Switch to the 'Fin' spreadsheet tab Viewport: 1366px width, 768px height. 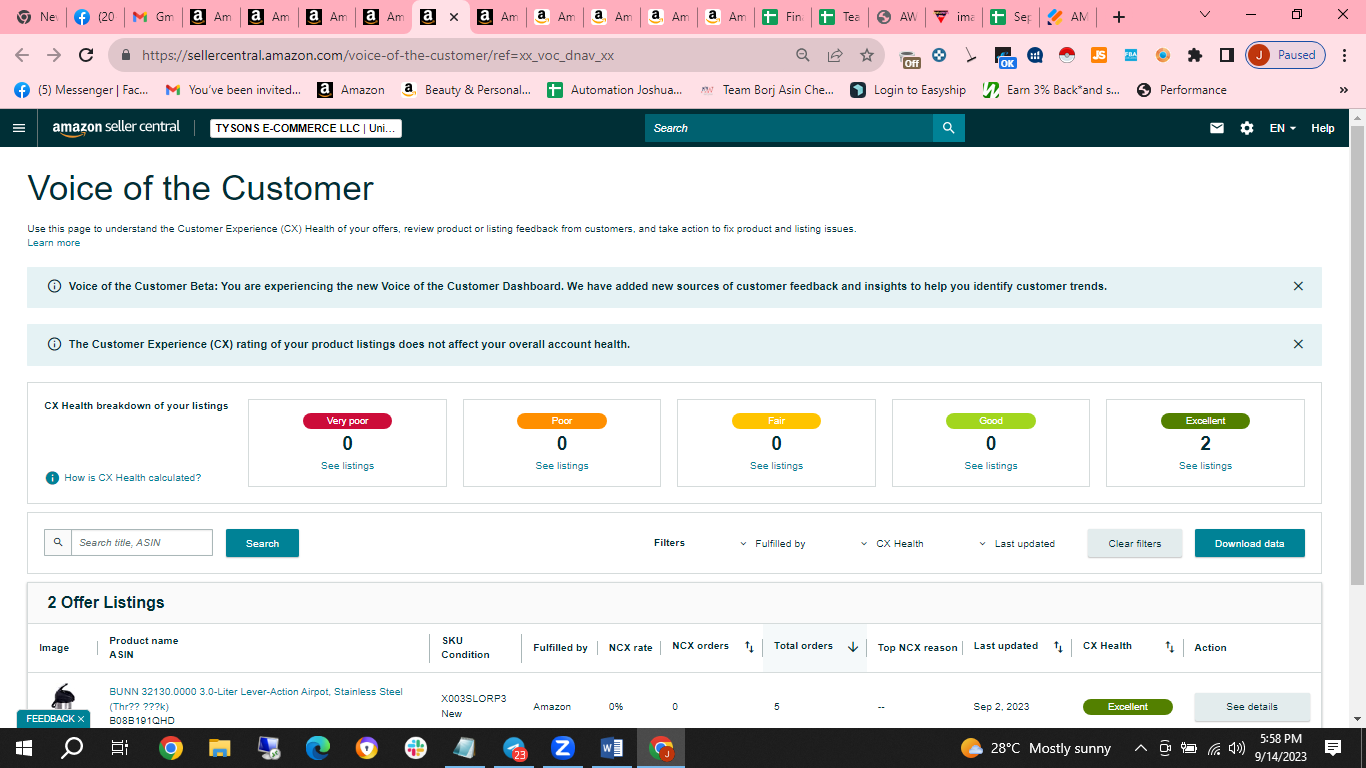782,17
